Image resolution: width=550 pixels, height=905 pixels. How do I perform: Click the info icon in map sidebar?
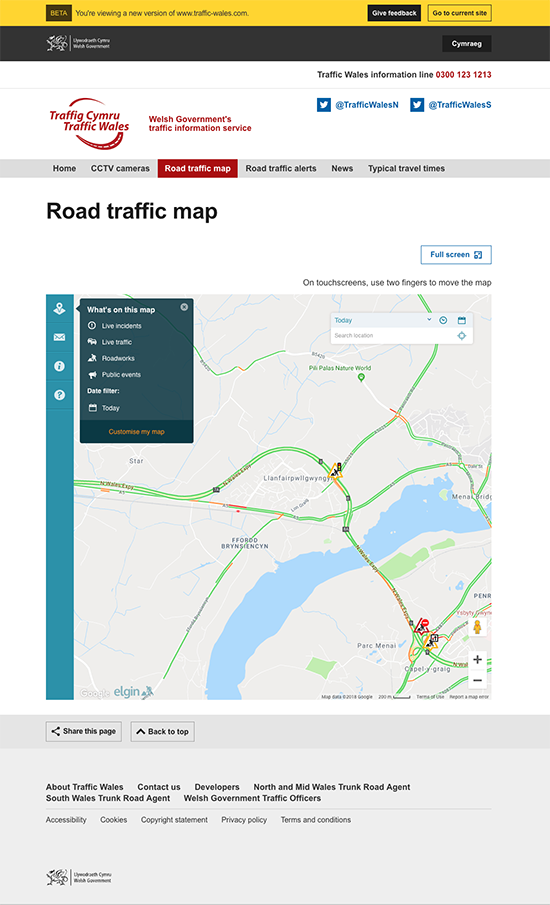click(x=59, y=366)
